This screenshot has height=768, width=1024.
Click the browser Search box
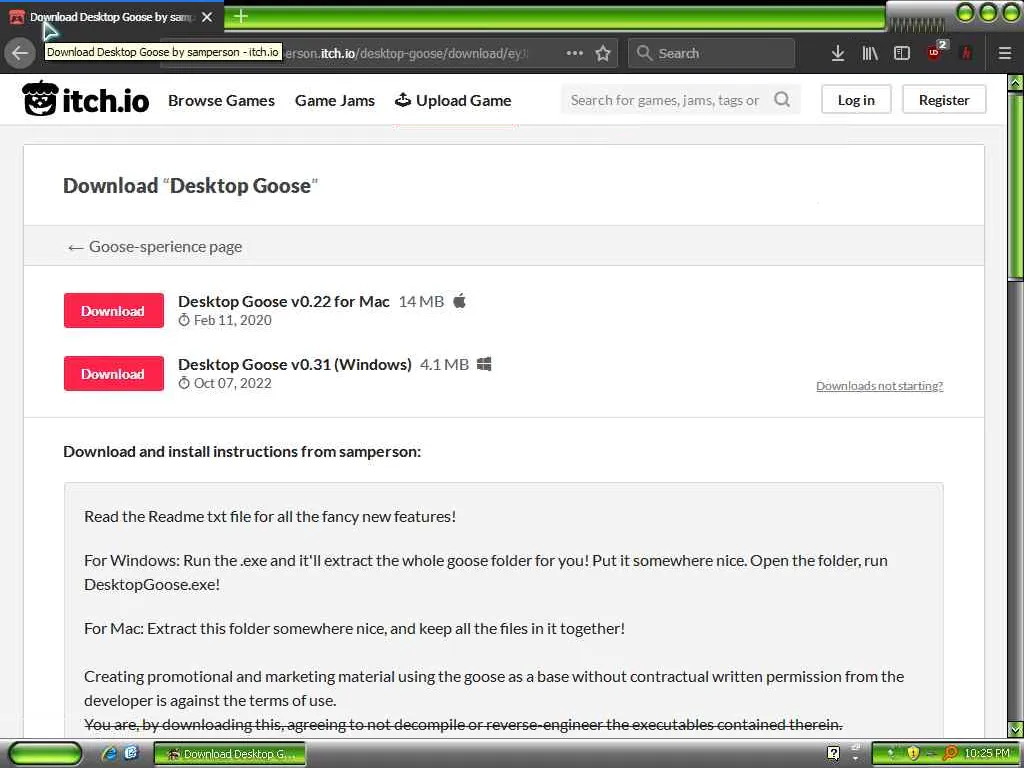[x=711, y=53]
